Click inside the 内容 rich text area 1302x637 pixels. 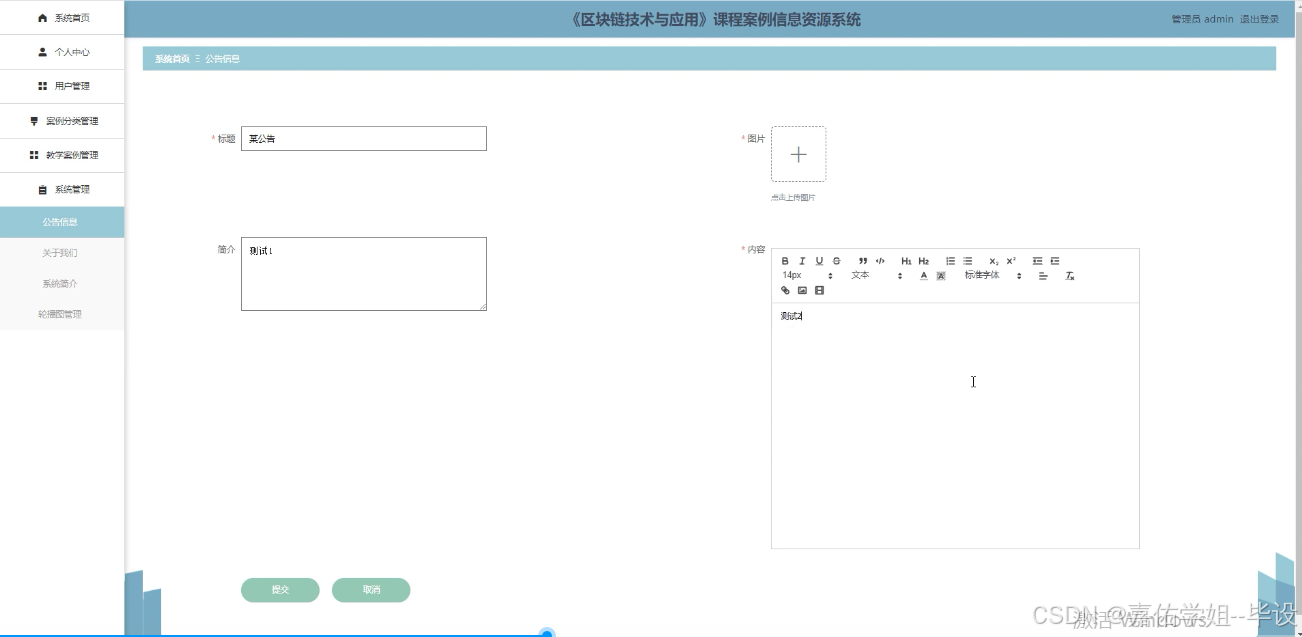955,425
